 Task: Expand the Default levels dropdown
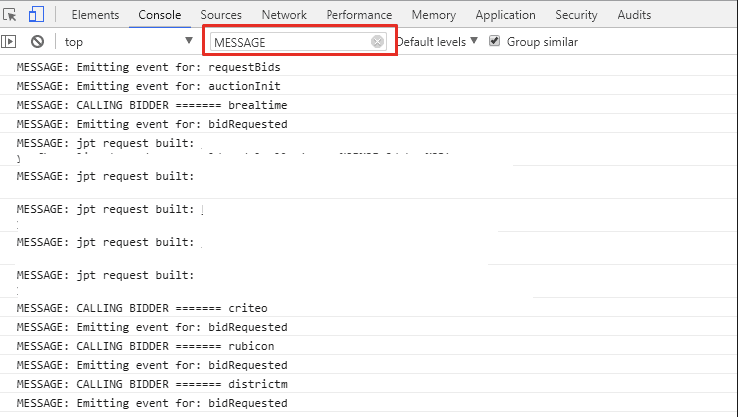pos(437,41)
